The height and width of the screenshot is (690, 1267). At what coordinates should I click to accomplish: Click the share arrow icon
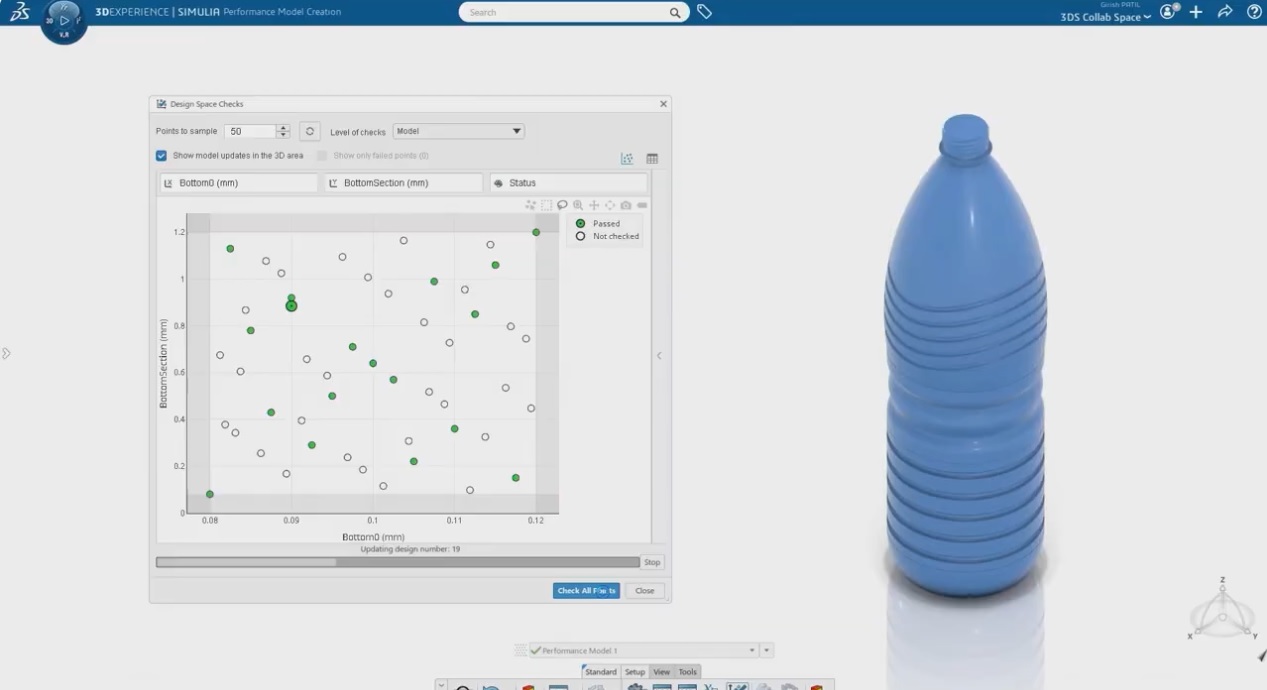(x=1225, y=12)
